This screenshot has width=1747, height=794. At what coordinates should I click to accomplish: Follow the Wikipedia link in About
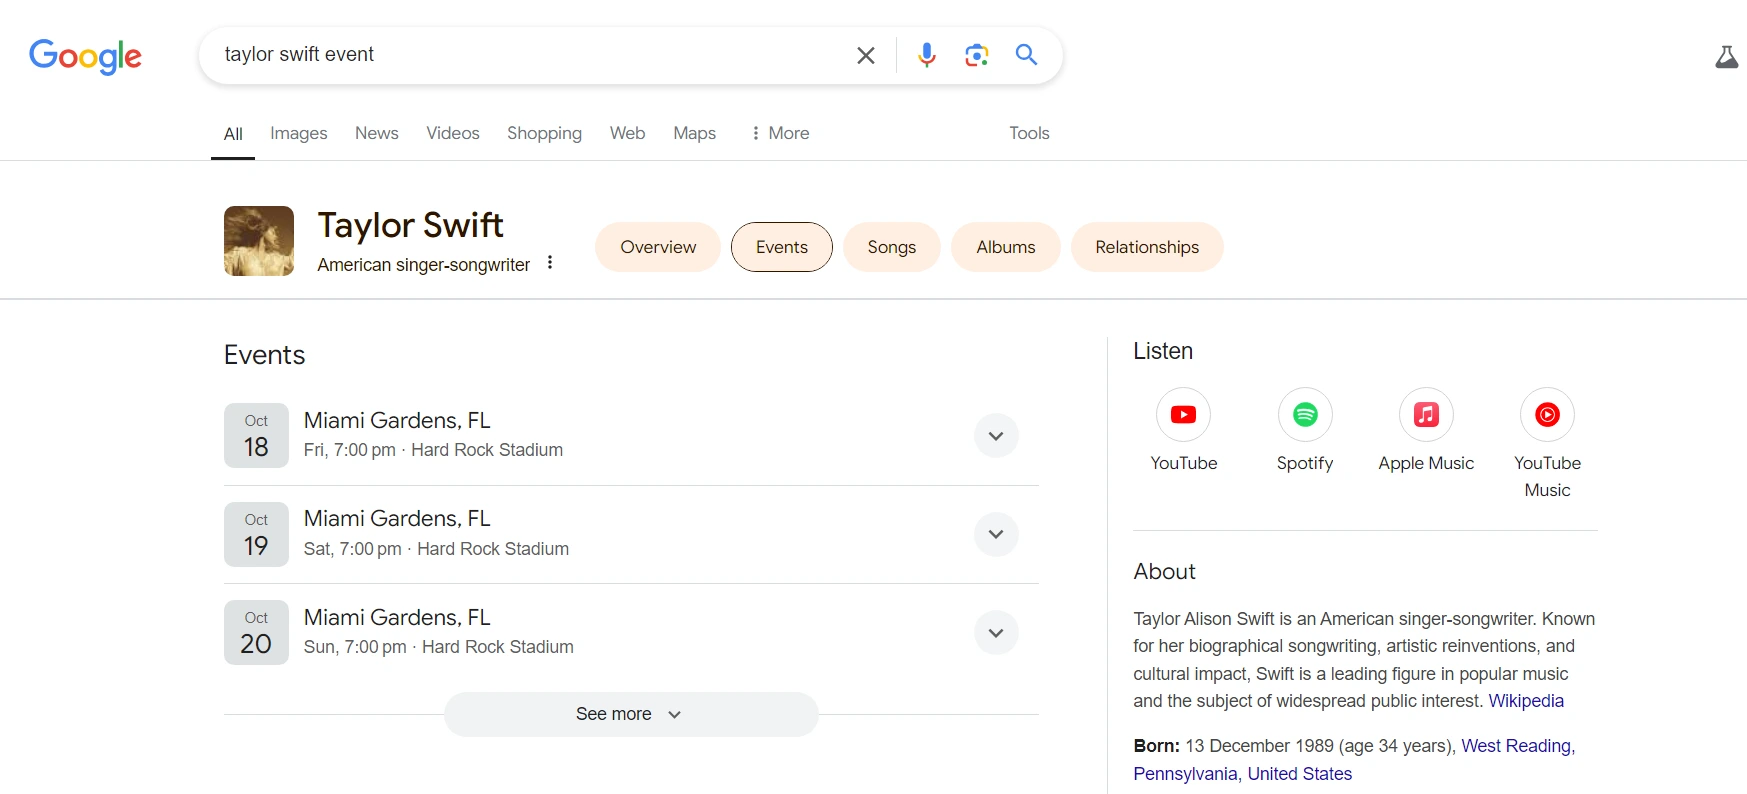click(1525, 701)
